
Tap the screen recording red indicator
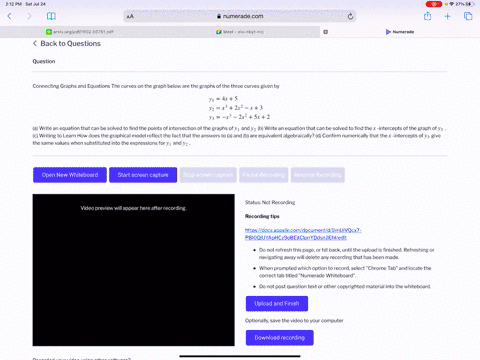click(x=434, y=4)
